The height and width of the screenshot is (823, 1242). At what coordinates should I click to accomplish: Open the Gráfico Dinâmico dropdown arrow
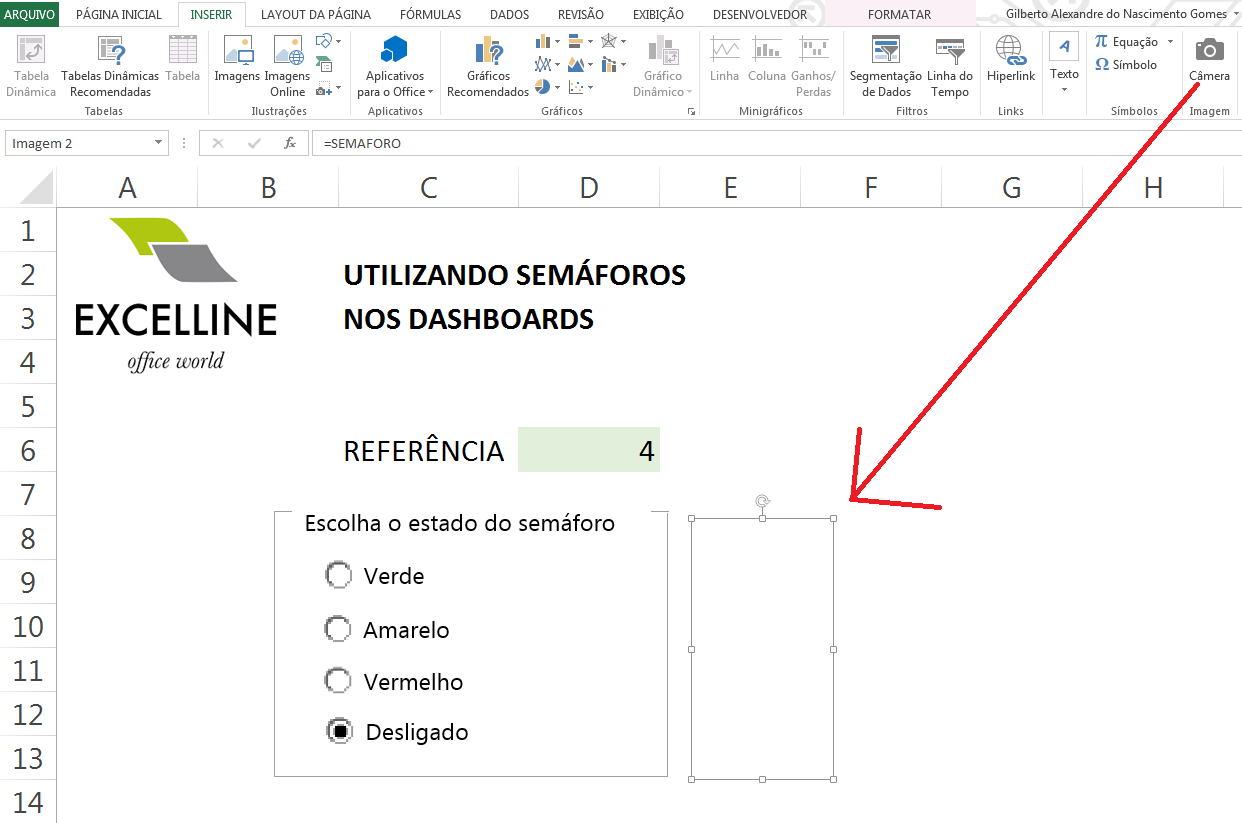tap(690, 93)
